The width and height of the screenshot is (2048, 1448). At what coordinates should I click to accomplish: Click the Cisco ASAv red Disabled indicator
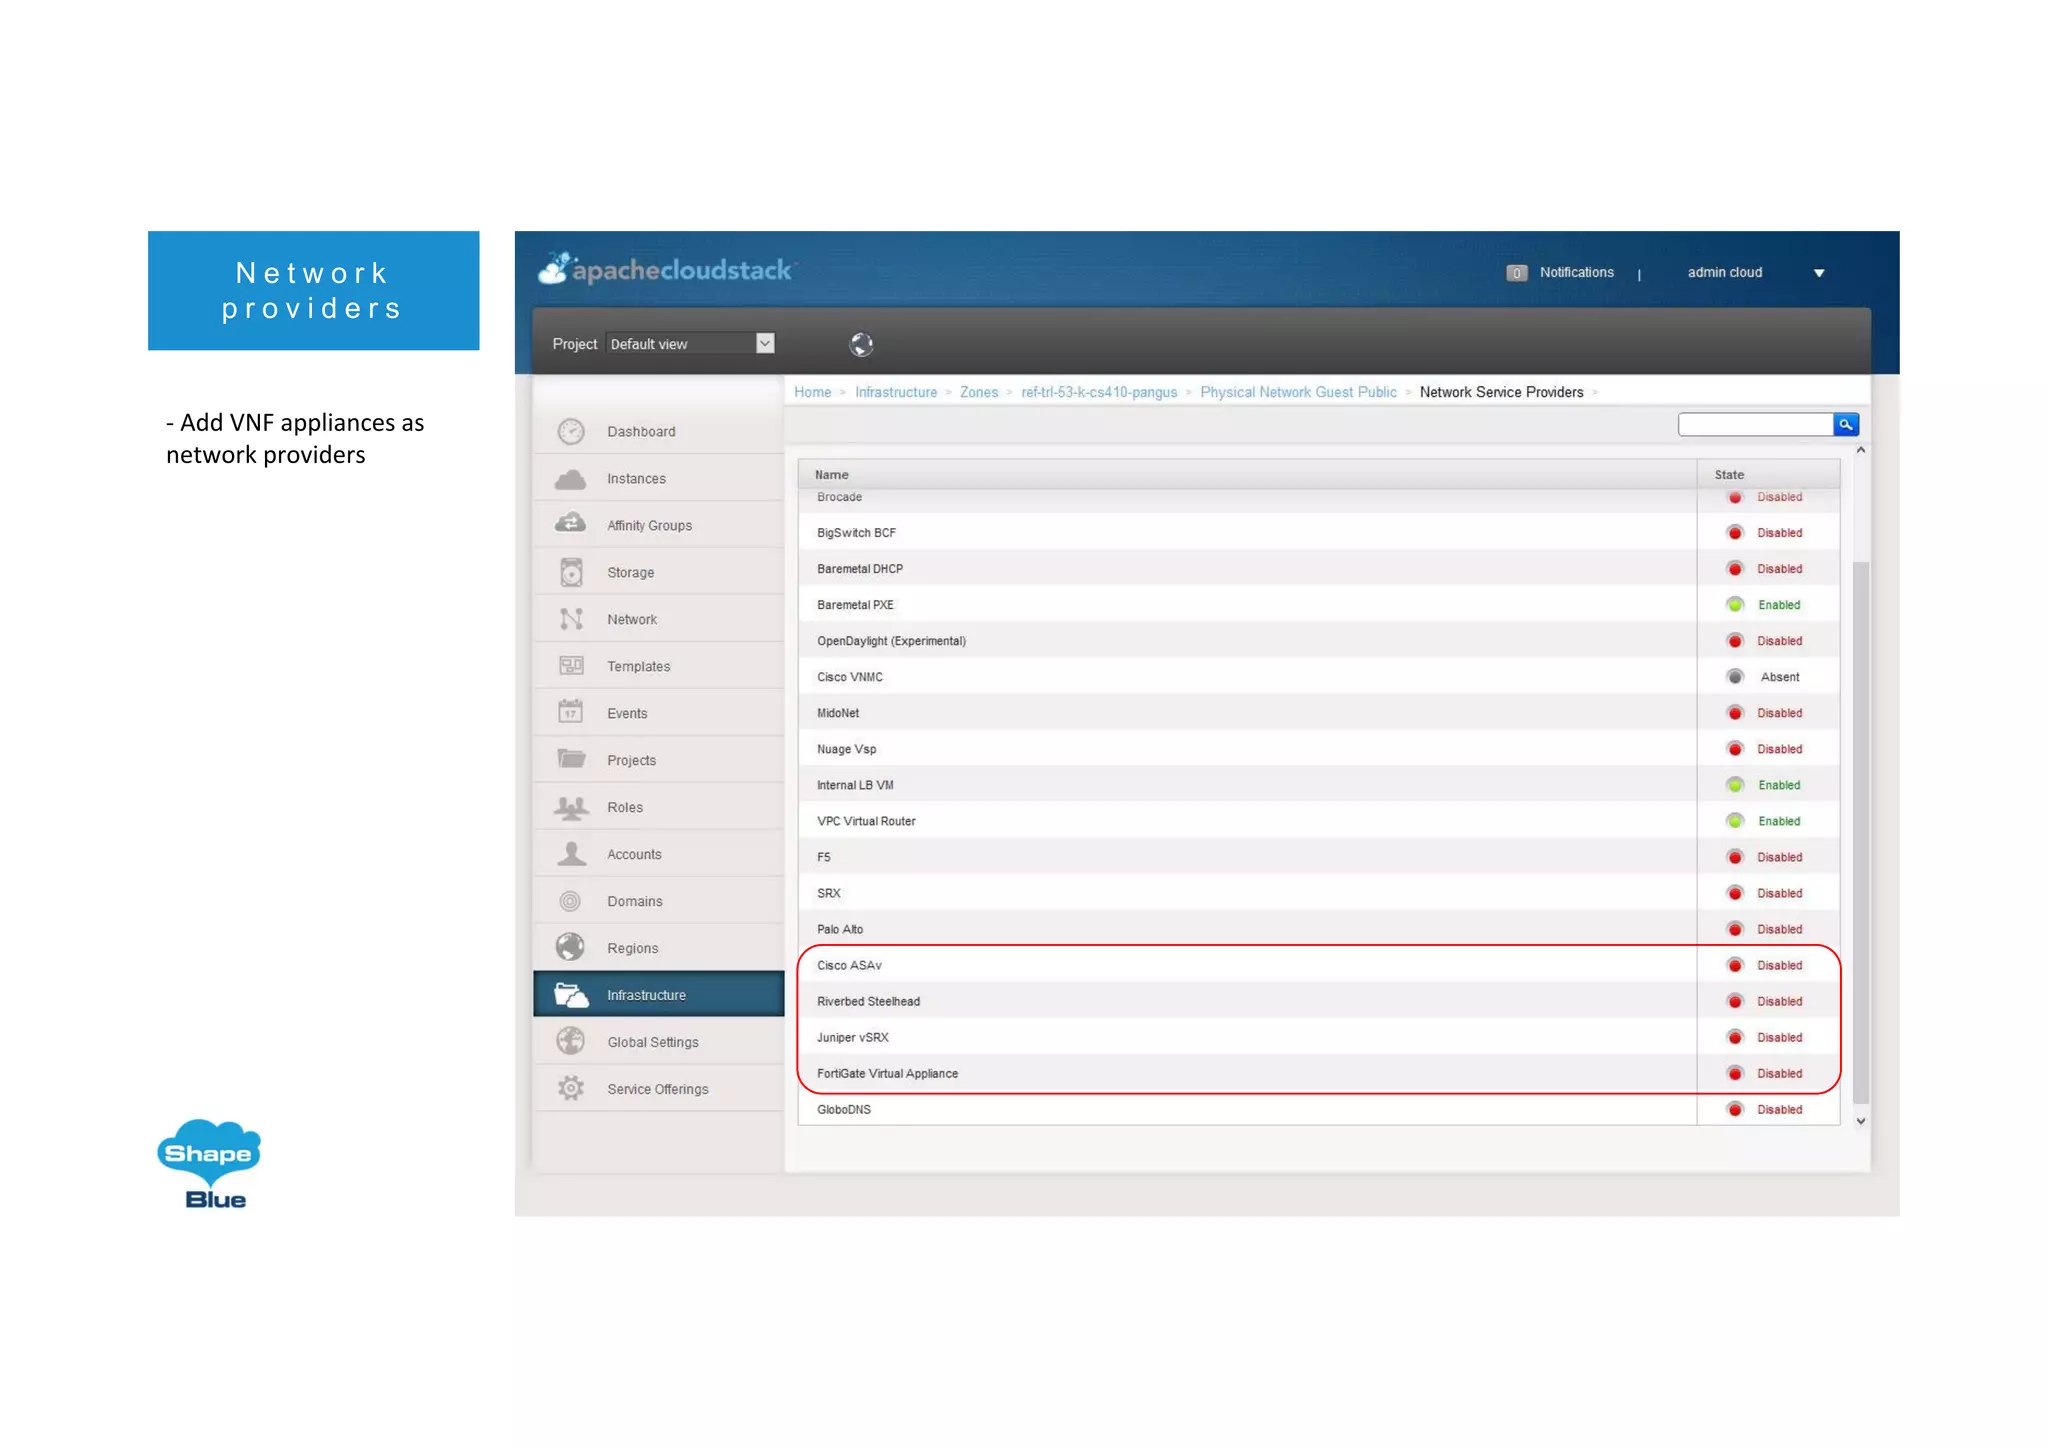point(1735,965)
